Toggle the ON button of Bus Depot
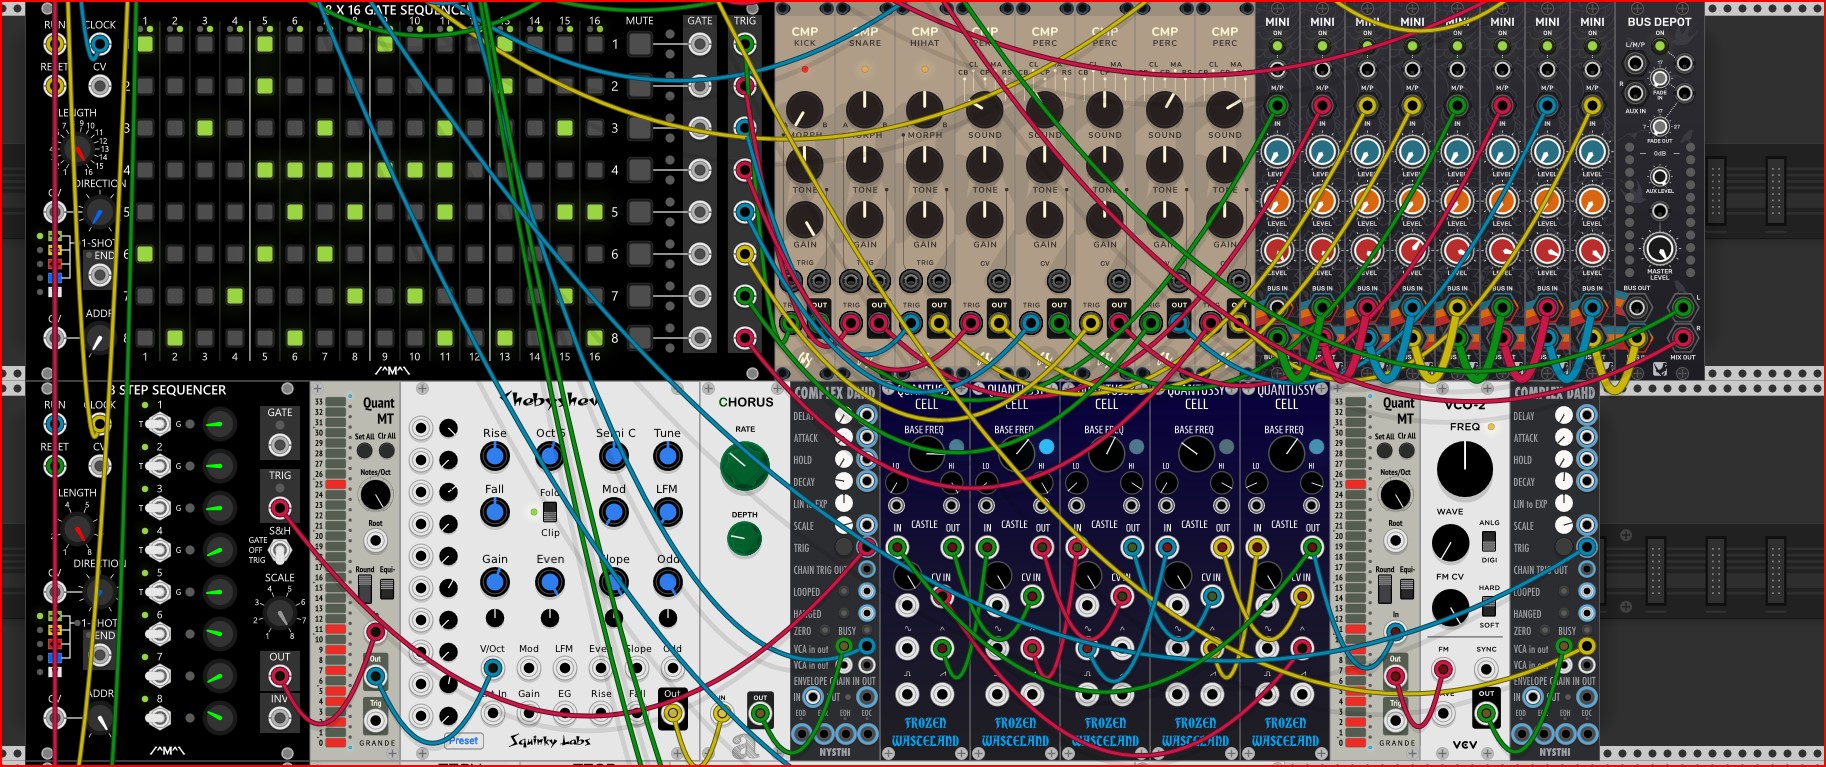 pyautogui.click(x=1659, y=45)
